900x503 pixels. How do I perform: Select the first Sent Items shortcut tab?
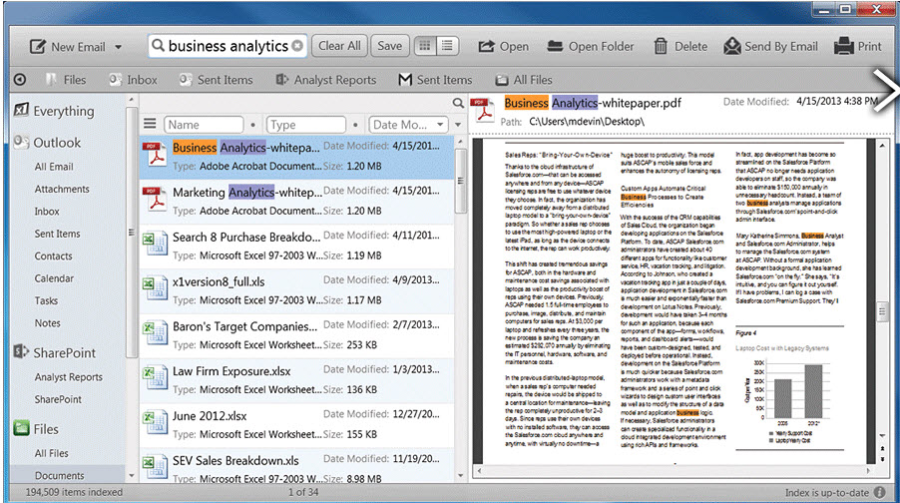(216, 80)
